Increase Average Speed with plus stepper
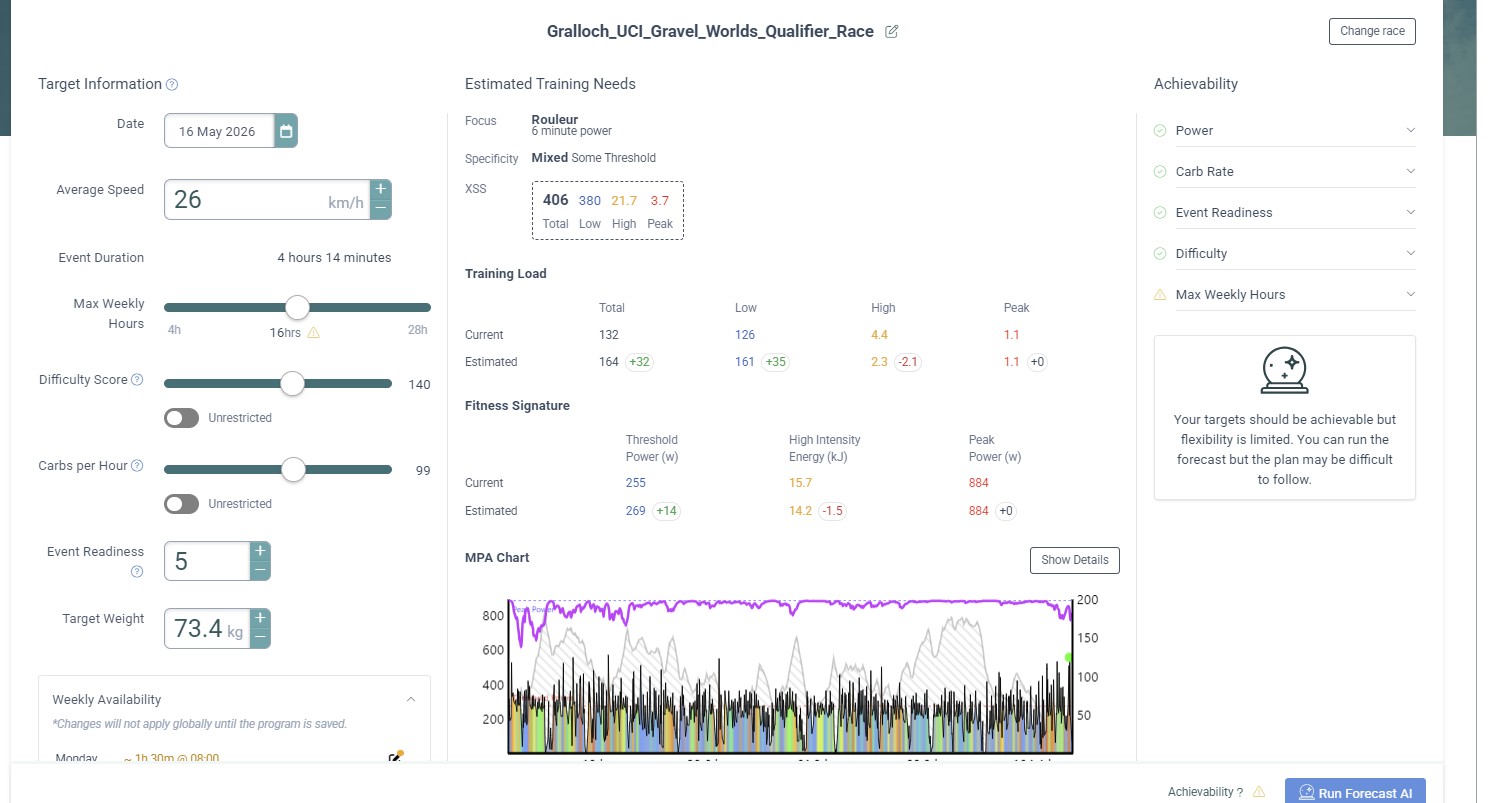This screenshot has width=1507, height=803. [380, 190]
